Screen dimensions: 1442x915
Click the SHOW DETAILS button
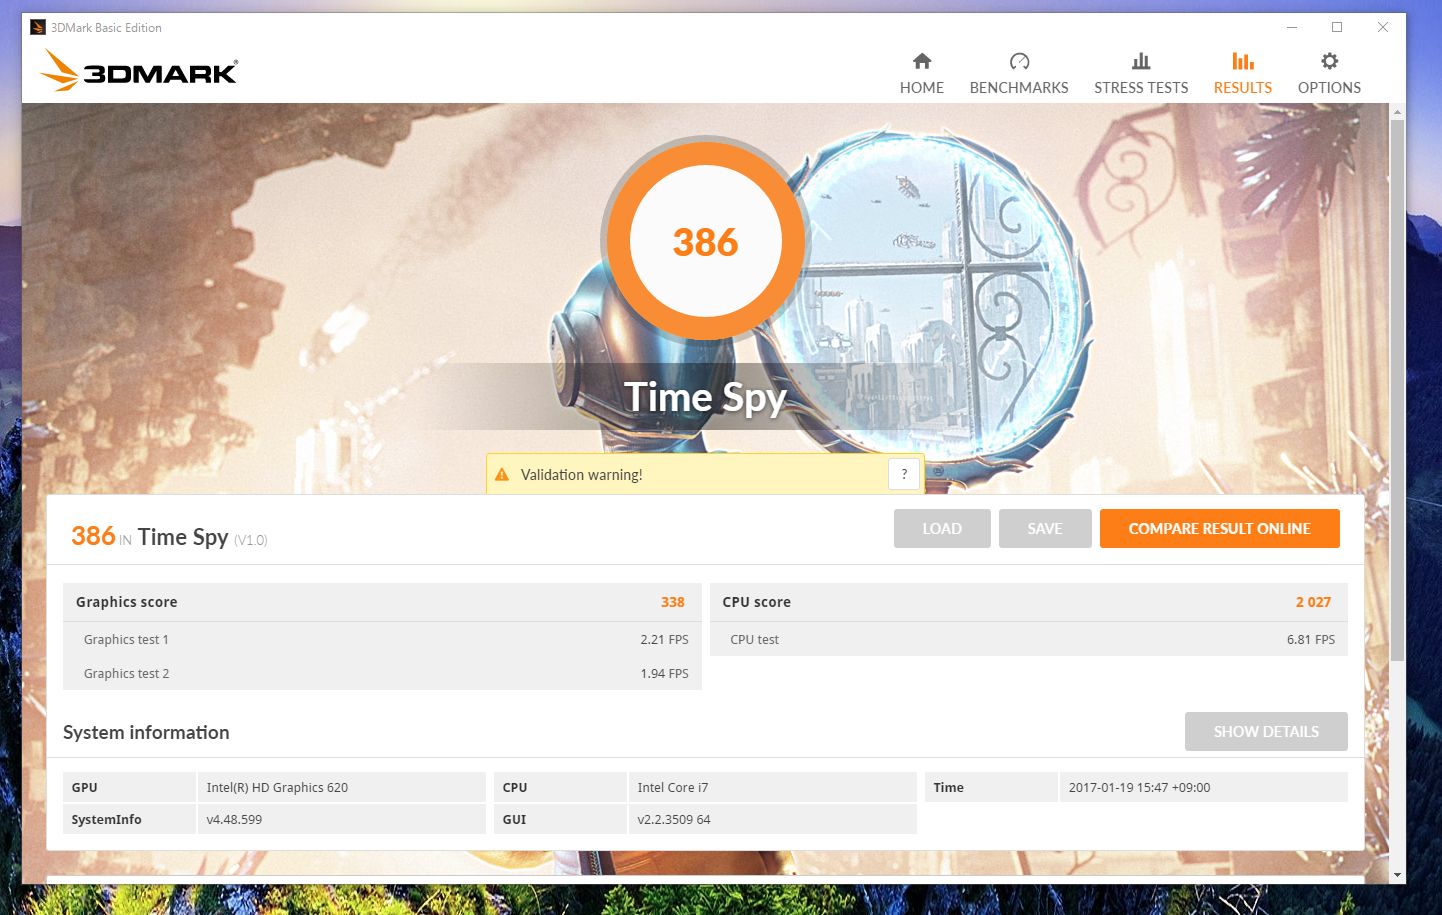(x=1266, y=732)
